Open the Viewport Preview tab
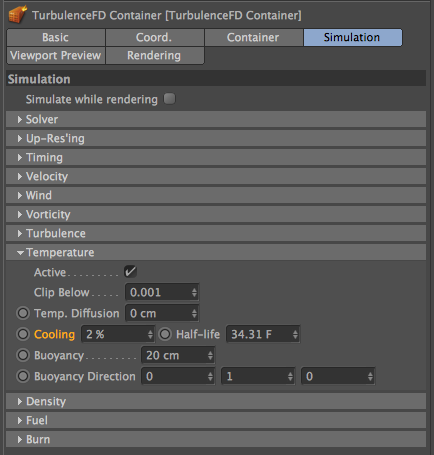 tap(56, 55)
